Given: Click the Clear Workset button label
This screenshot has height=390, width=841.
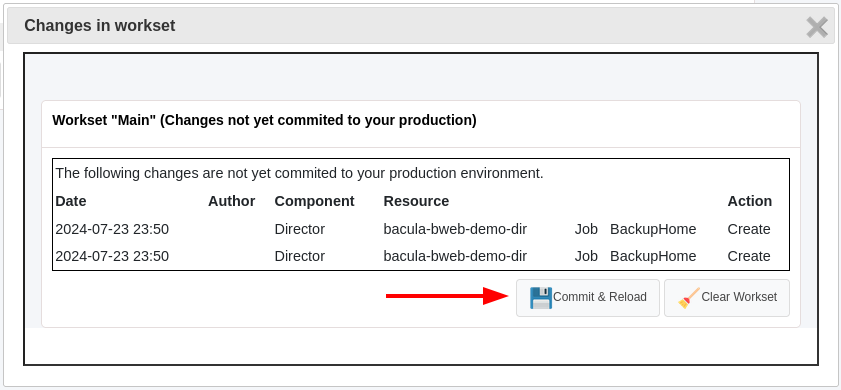Looking at the screenshot, I should click(x=739, y=297).
